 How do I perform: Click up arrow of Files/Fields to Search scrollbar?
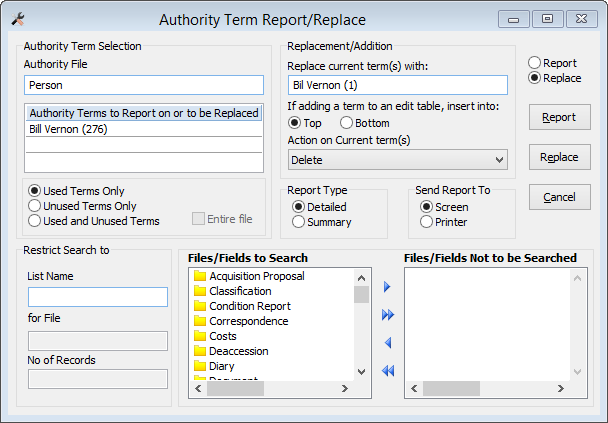(361, 278)
